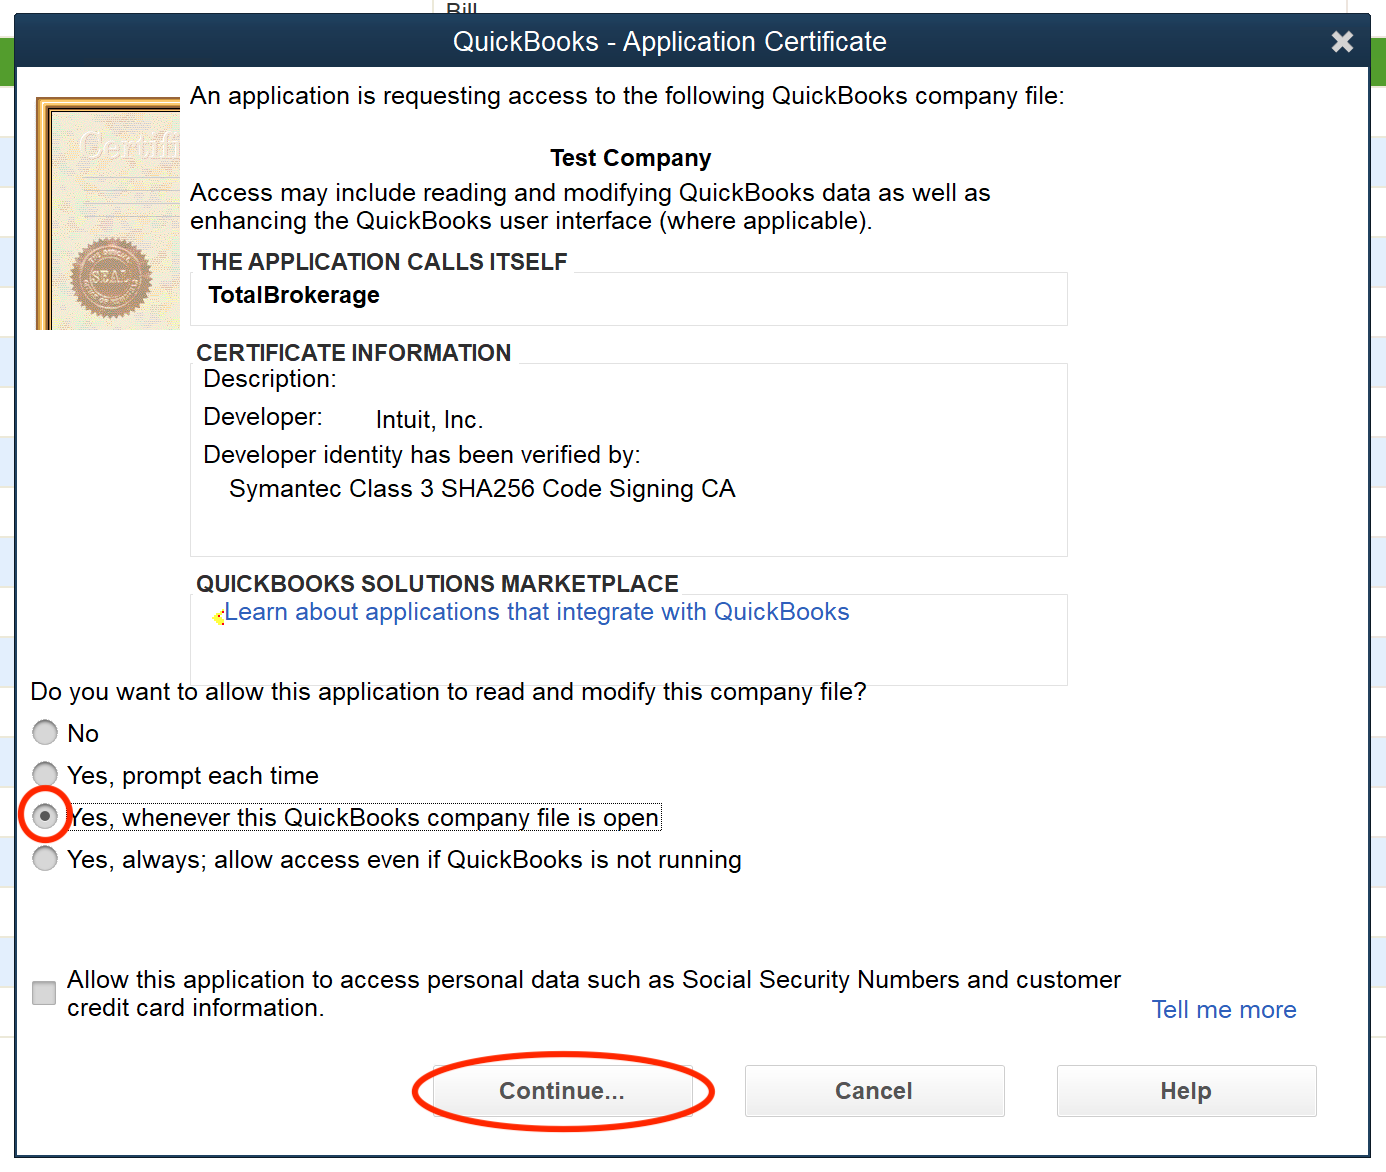Click the "Description:" label
The image size is (1386, 1172).
point(270,380)
